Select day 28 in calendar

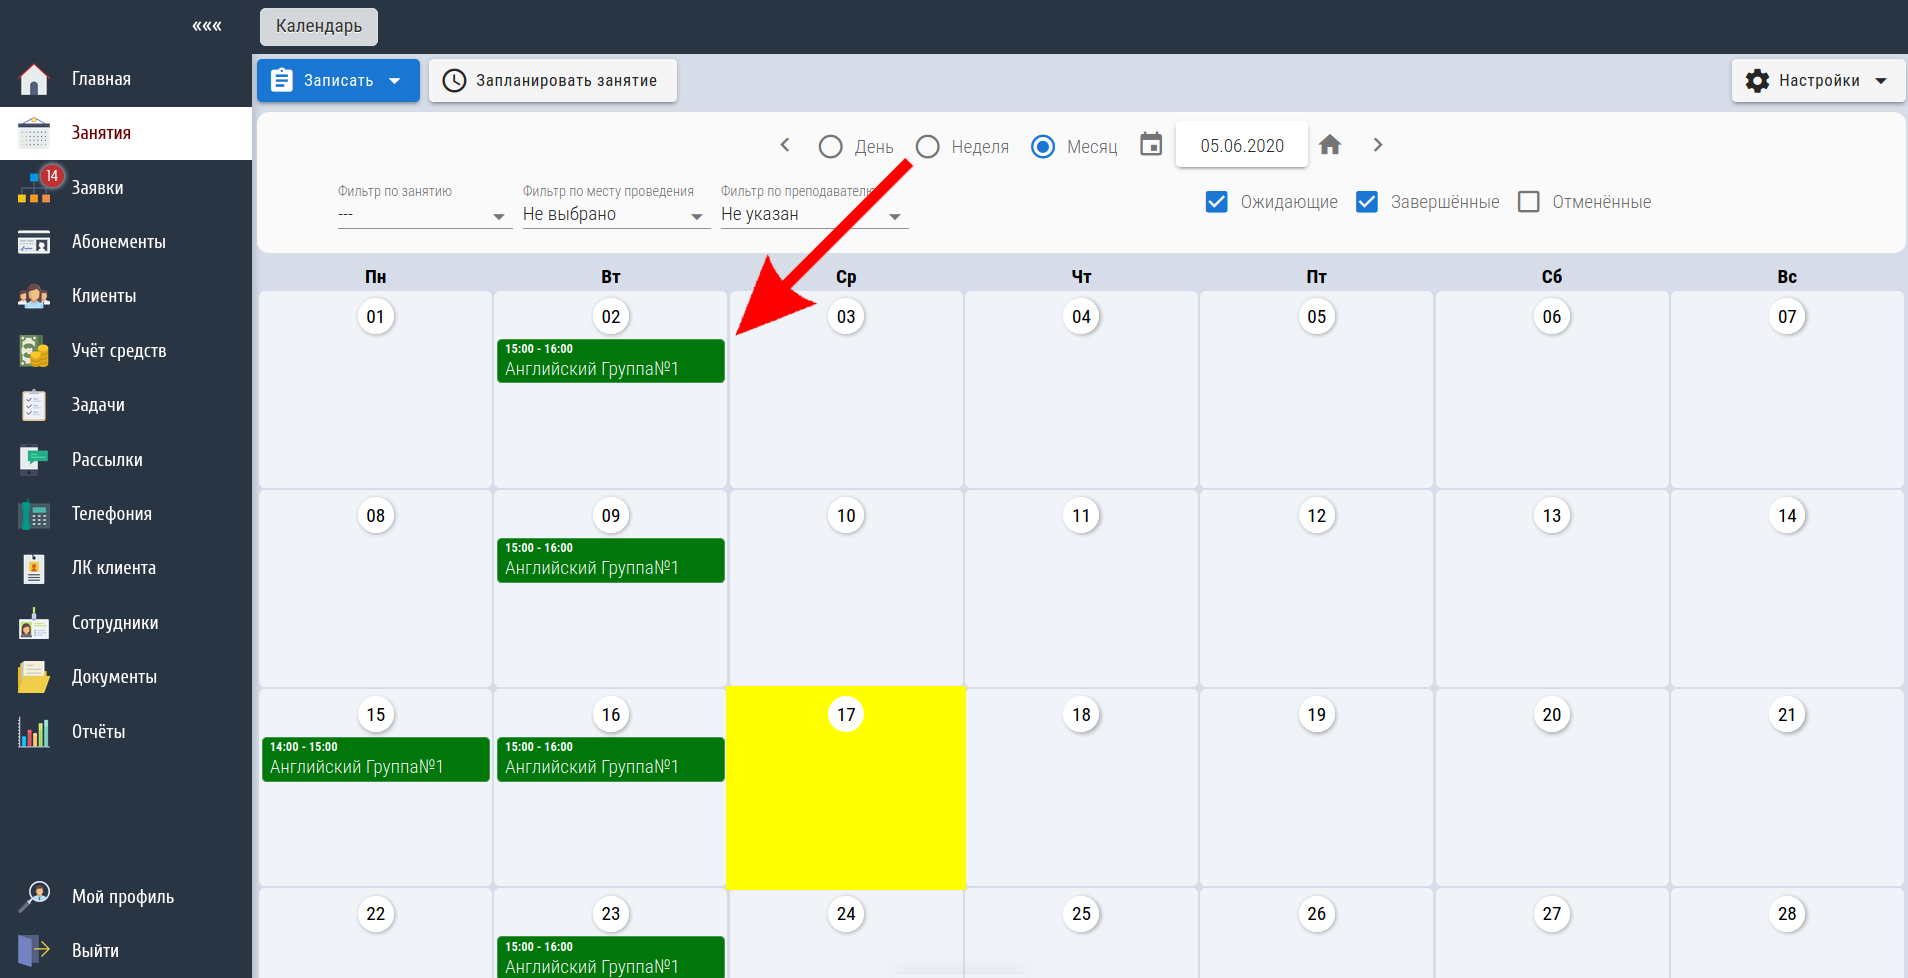click(x=1787, y=913)
